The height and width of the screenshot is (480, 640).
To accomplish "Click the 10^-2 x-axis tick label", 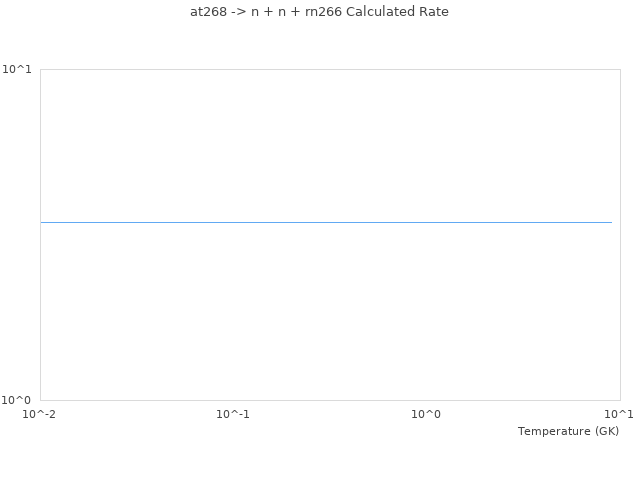I will 40,414.
